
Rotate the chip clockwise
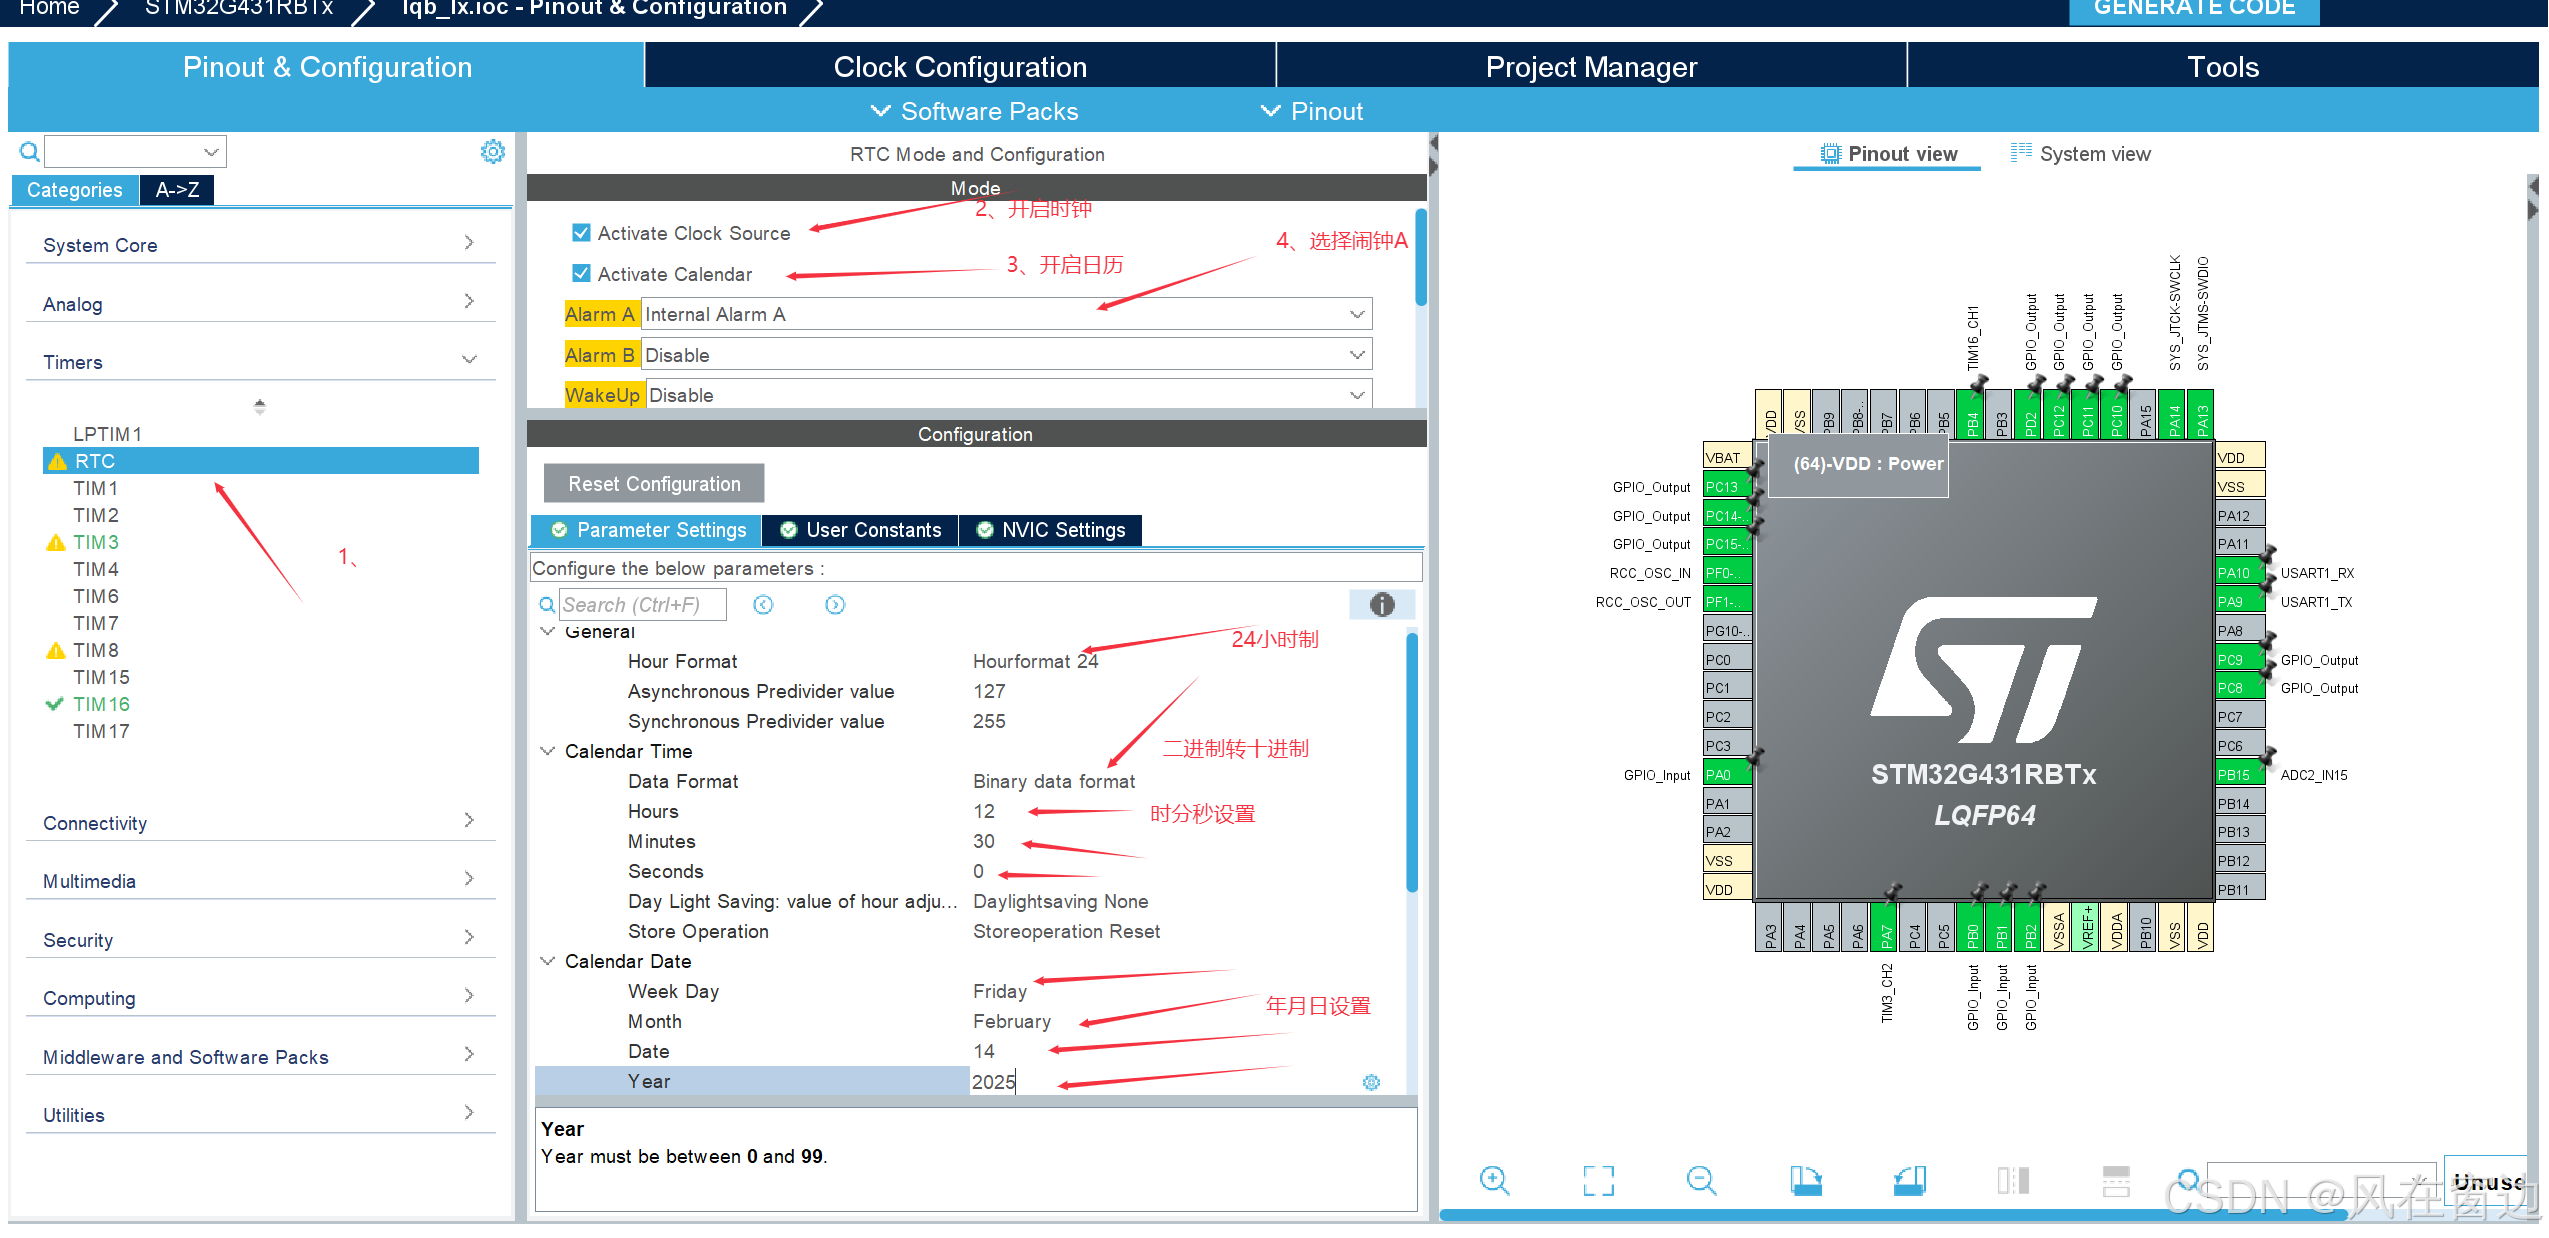point(1805,1180)
